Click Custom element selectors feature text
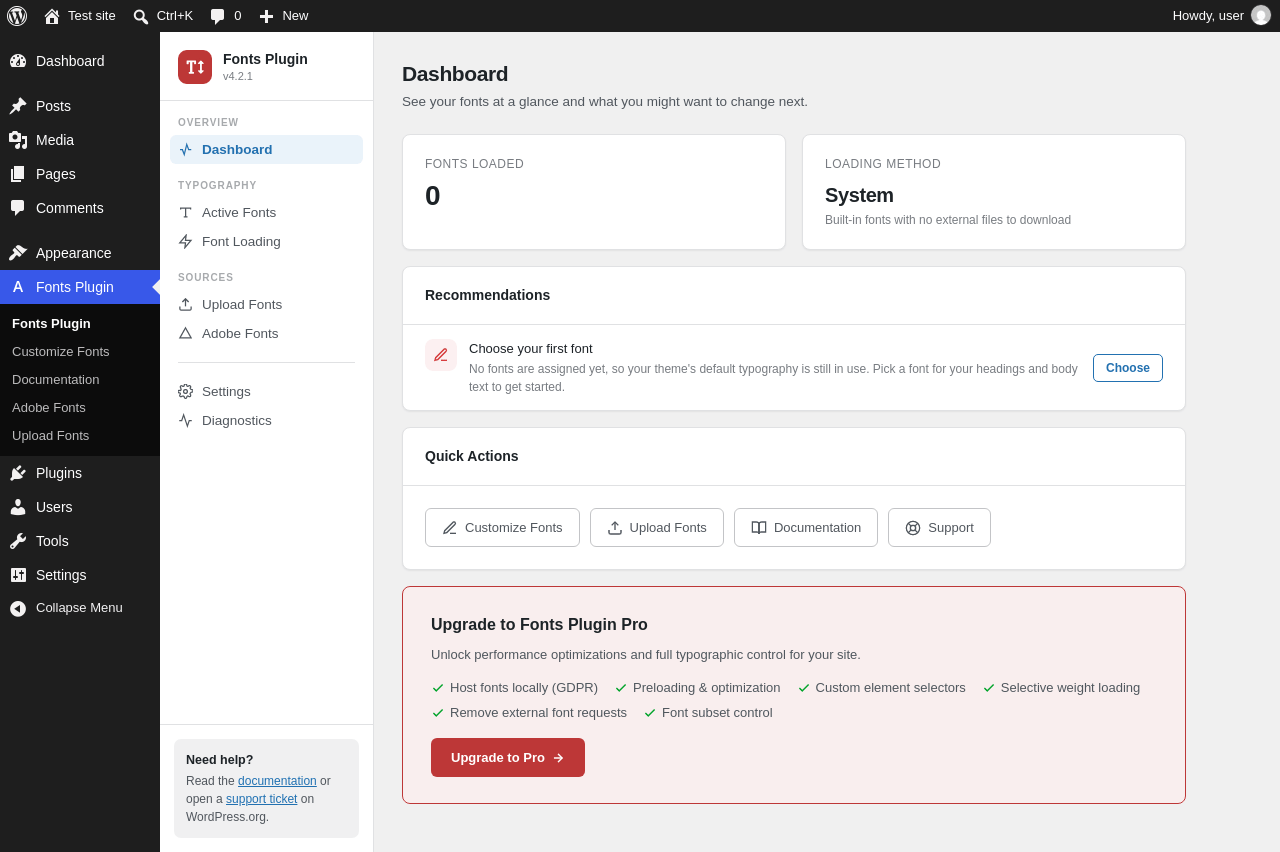This screenshot has width=1280, height=852. click(891, 688)
